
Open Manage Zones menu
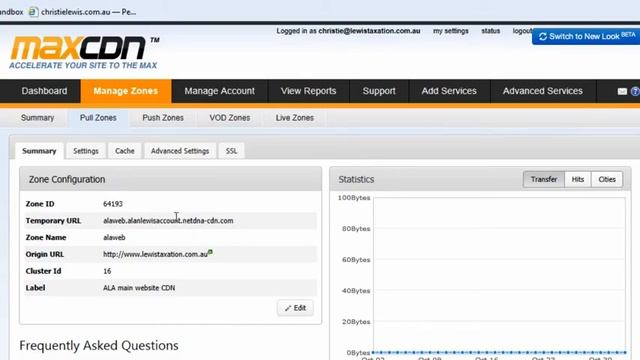click(x=126, y=91)
